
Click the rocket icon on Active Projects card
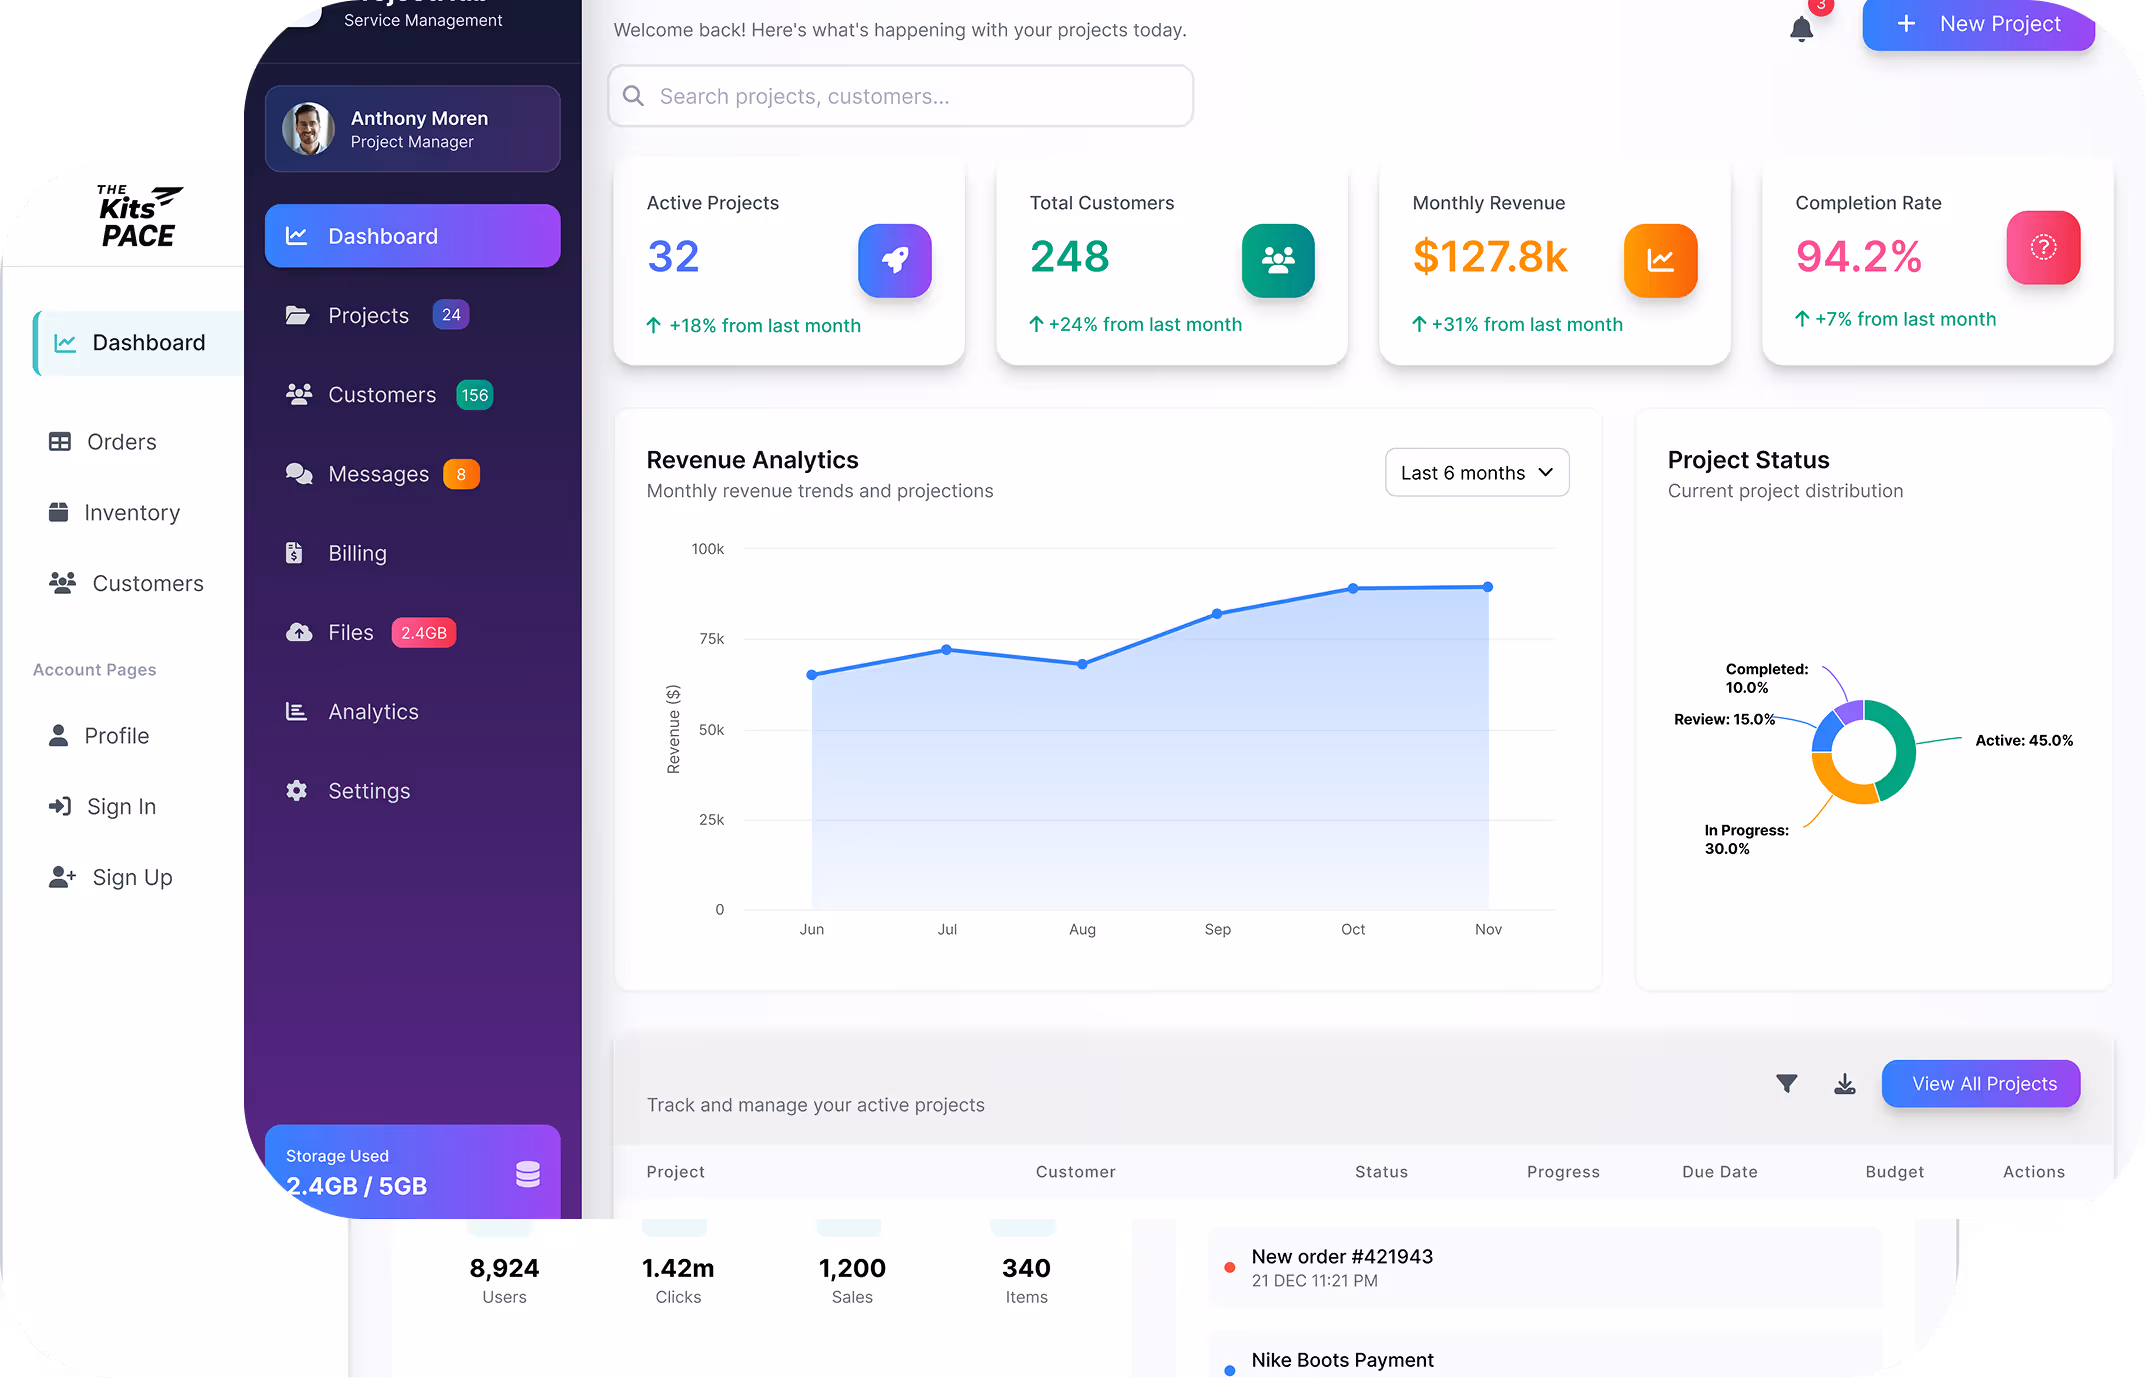(x=894, y=261)
